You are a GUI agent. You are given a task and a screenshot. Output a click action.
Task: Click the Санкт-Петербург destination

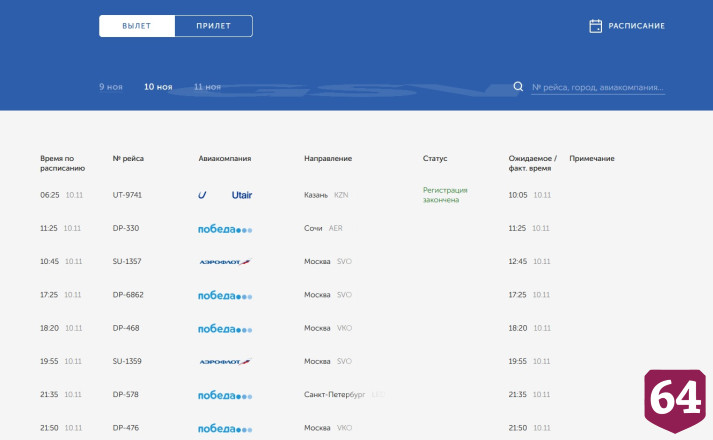pos(335,395)
